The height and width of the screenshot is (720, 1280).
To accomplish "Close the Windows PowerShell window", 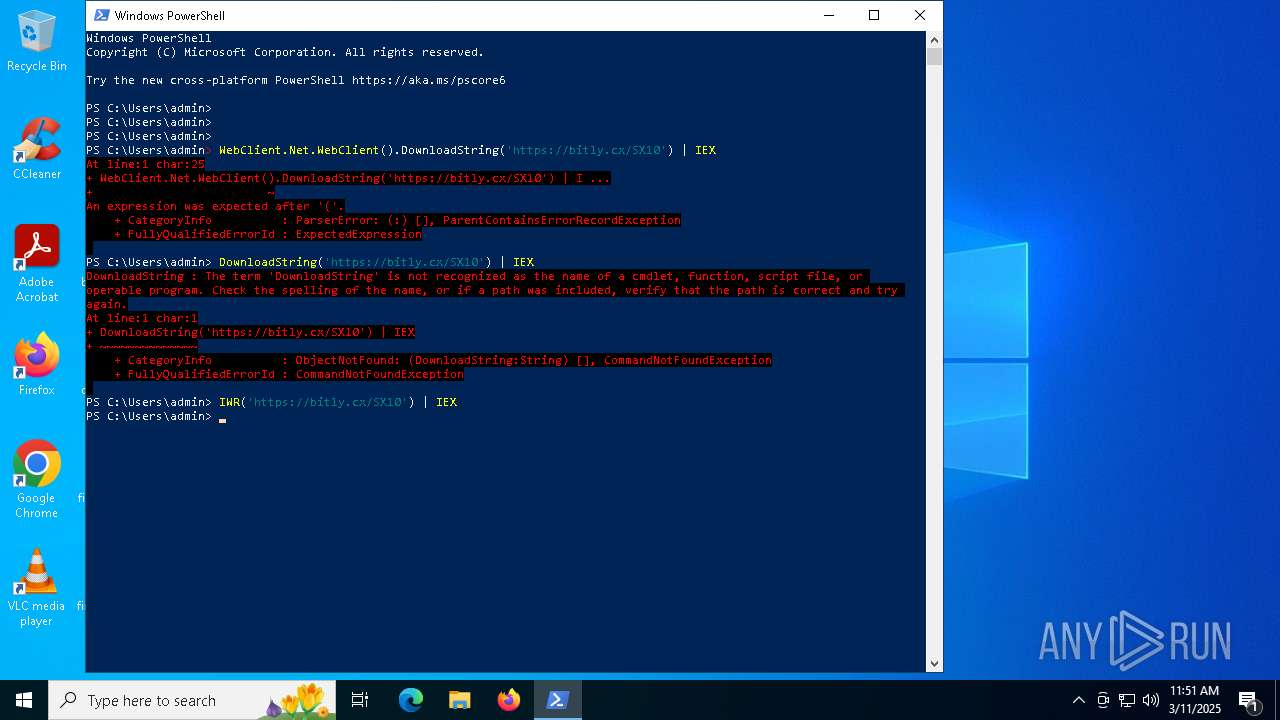I will pos(920,15).
